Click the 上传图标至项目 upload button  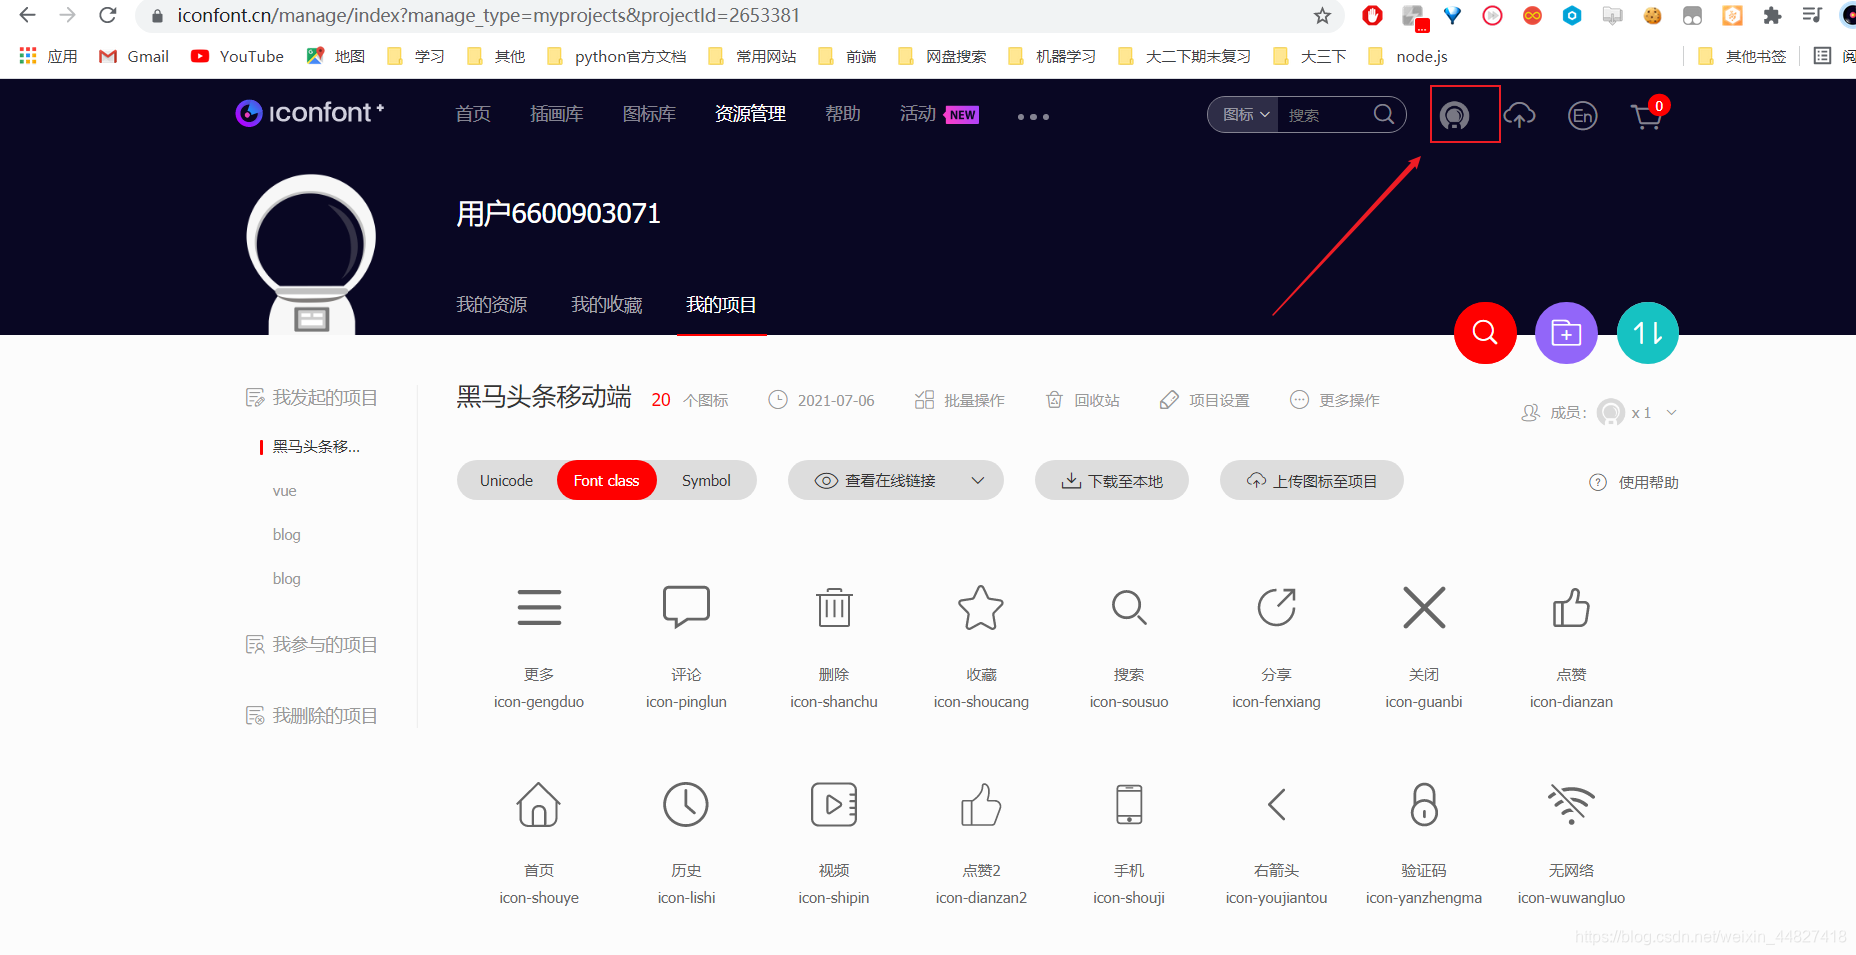(1311, 480)
